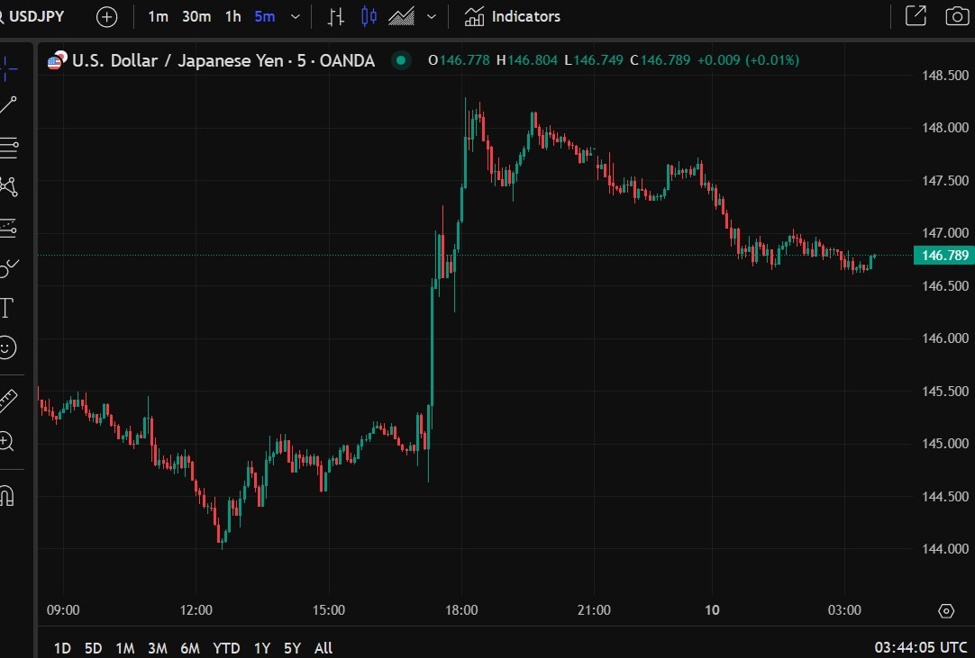The height and width of the screenshot is (658, 975).
Task: Choose the Text annotation tool
Action: click(8, 307)
